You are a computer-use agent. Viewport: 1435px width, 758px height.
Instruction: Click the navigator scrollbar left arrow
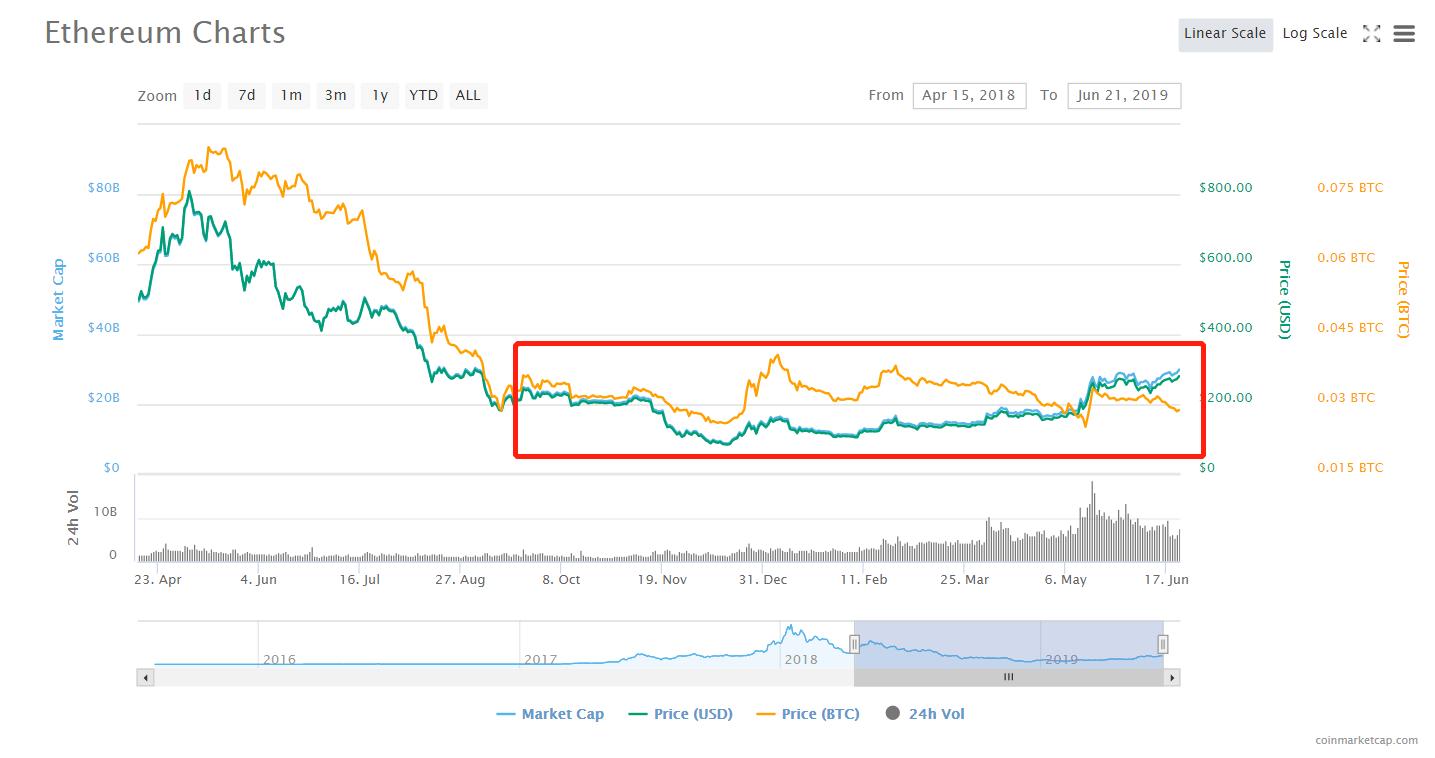pos(146,677)
